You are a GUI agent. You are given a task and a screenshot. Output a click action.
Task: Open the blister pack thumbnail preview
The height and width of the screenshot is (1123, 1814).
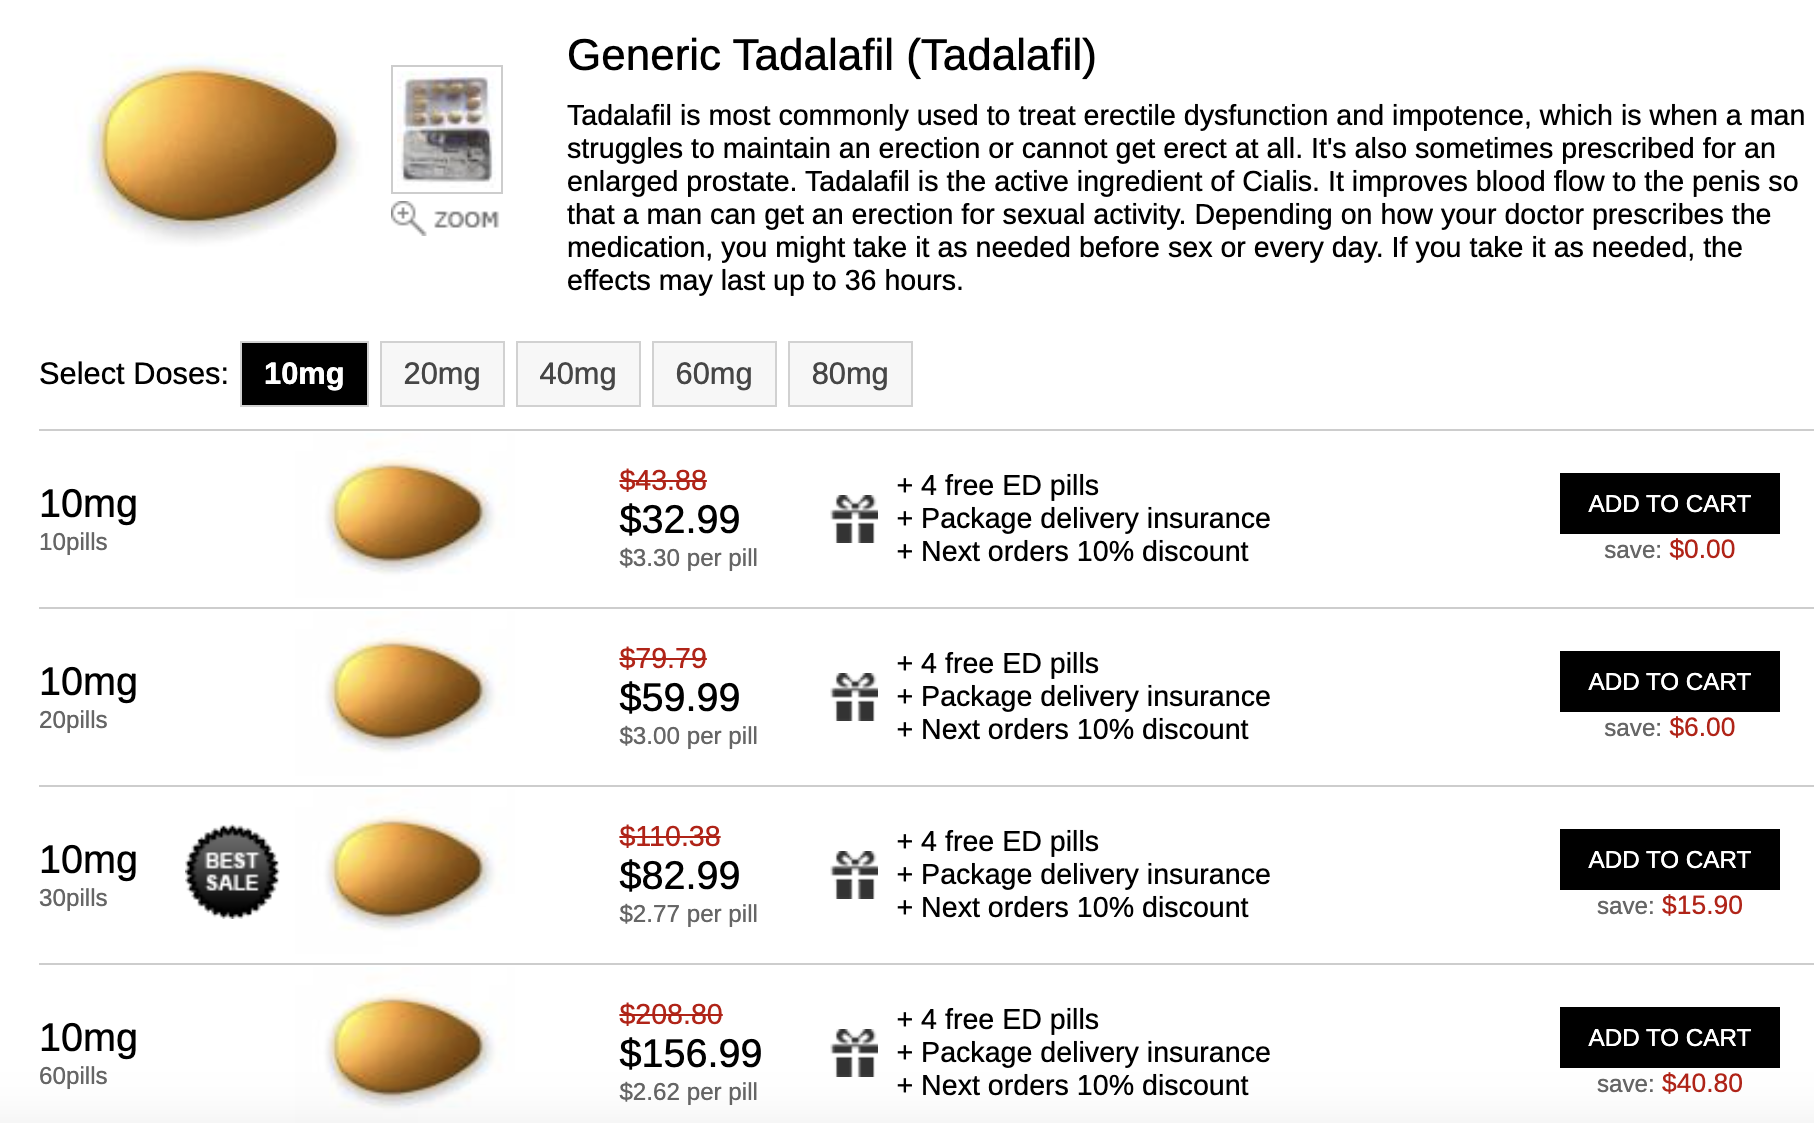point(447,130)
